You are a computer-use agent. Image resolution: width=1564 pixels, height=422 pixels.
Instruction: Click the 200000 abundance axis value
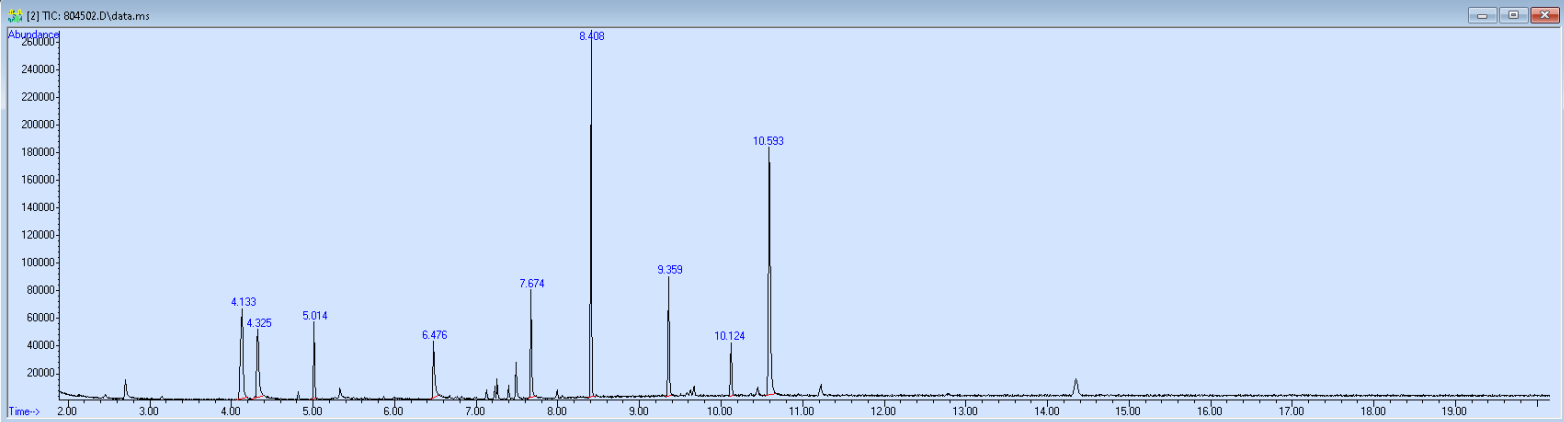[39, 125]
